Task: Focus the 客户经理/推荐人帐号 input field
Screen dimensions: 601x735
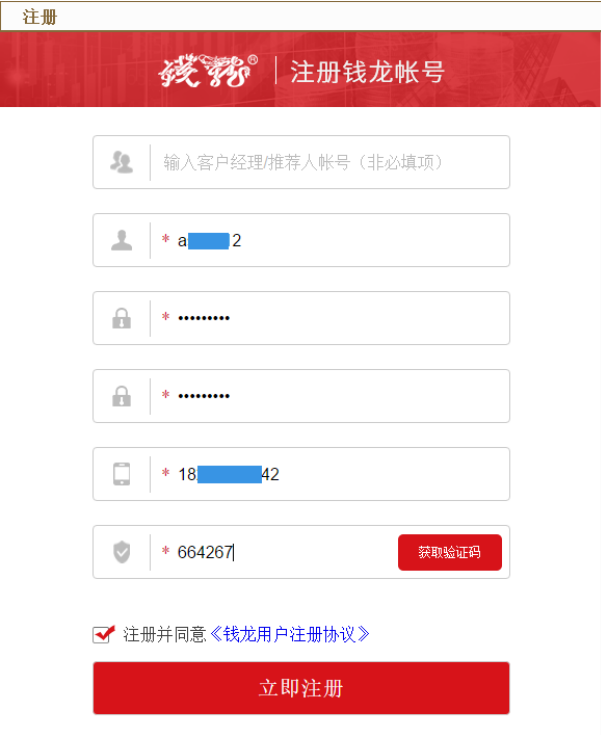Action: 301,162
